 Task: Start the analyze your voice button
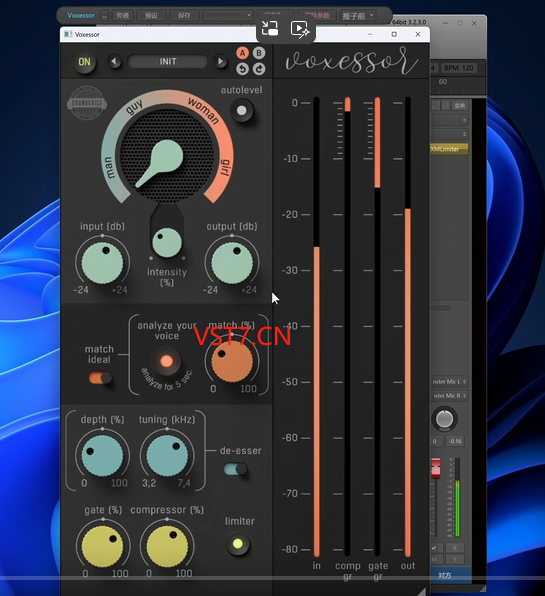pos(166,361)
